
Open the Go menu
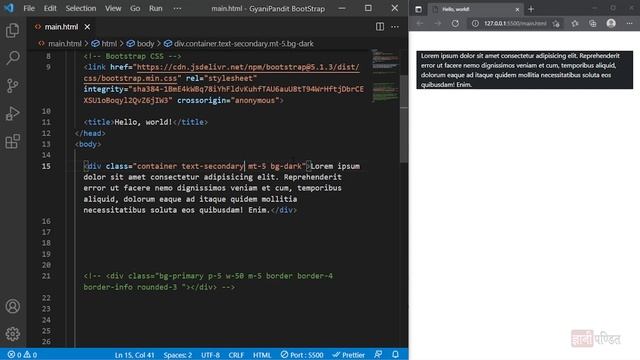(135, 8)
